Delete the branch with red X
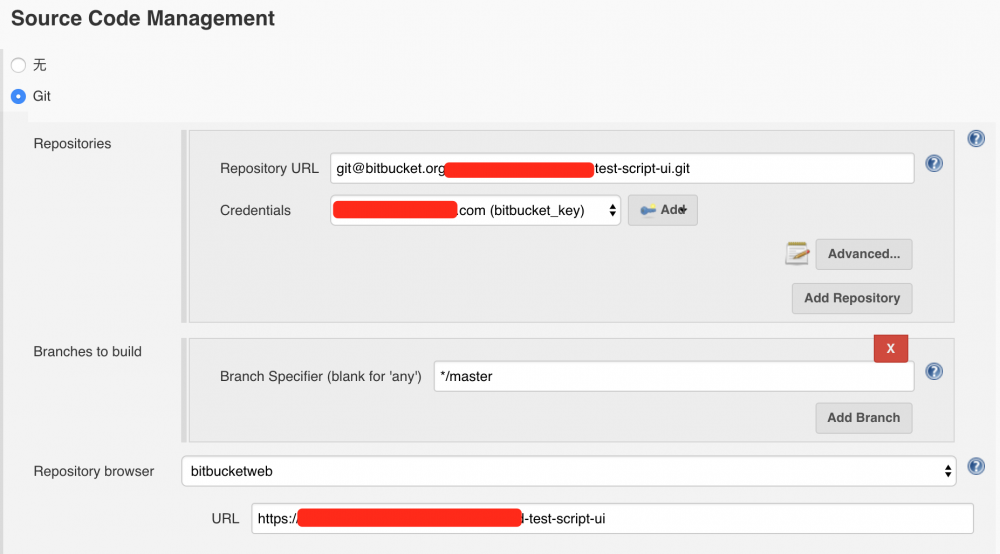The width and height of the screenshot is (1000, 554). tap(890, 348)
